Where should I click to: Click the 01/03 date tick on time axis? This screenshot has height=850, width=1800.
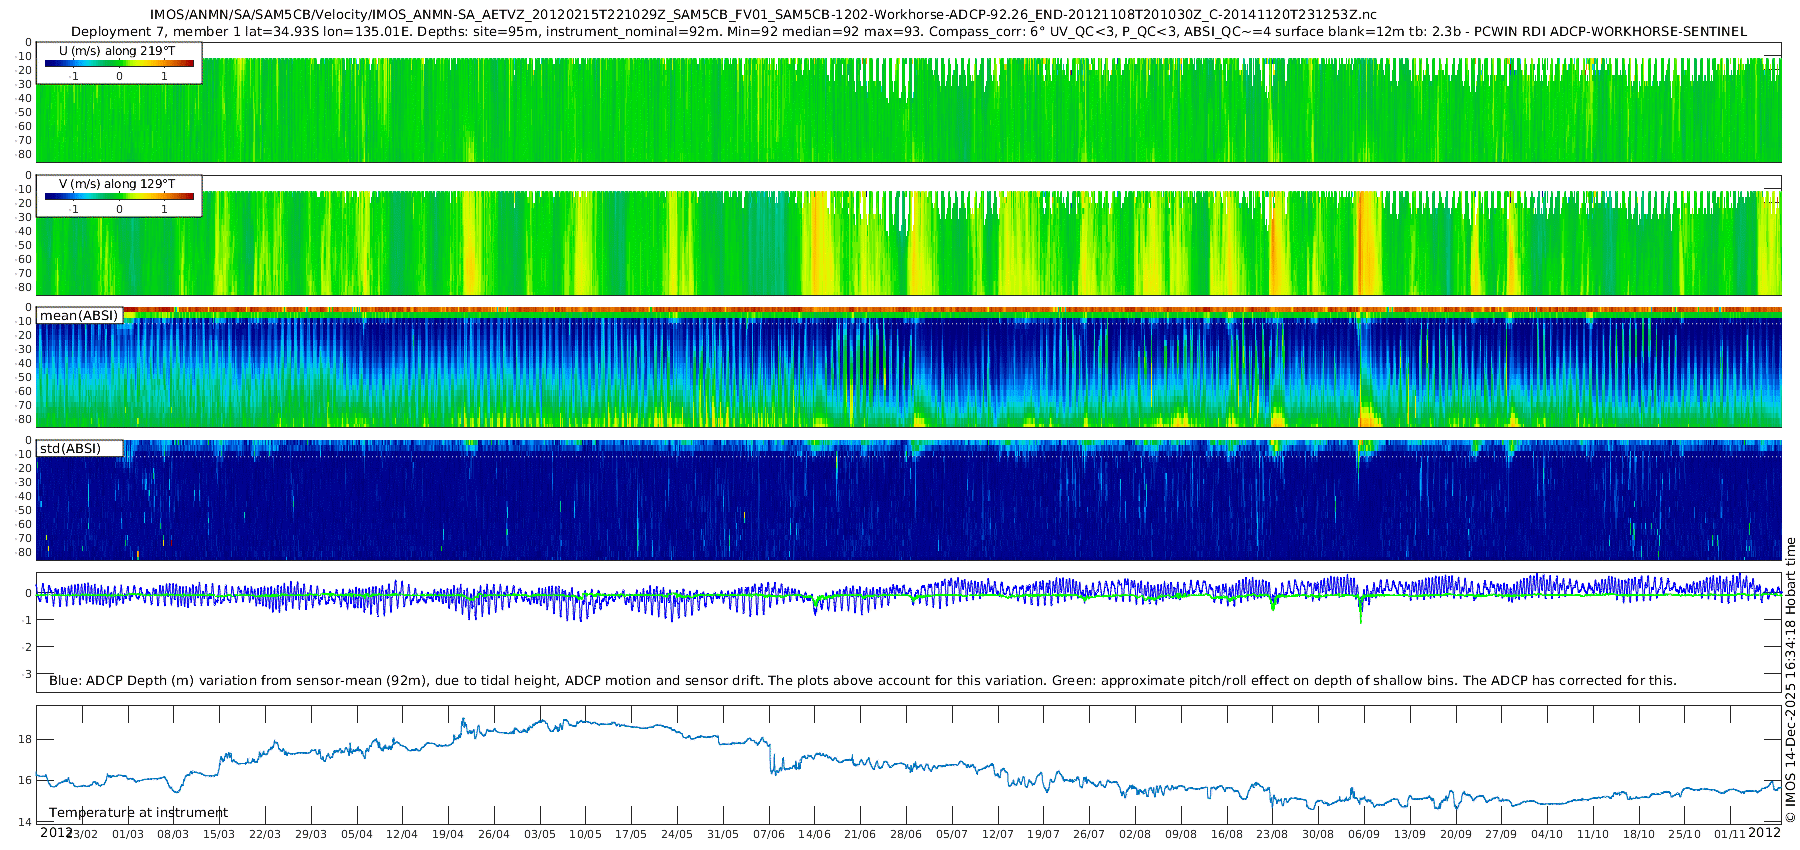pos(127,835)
